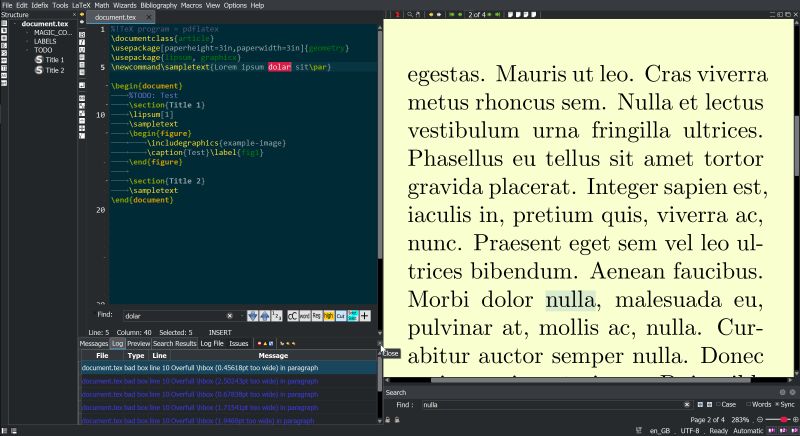Image resolution: width=800 pixels, height=436 pixels.
Task: Click the 283% zoom level label
Action: (x=740, y=420)
